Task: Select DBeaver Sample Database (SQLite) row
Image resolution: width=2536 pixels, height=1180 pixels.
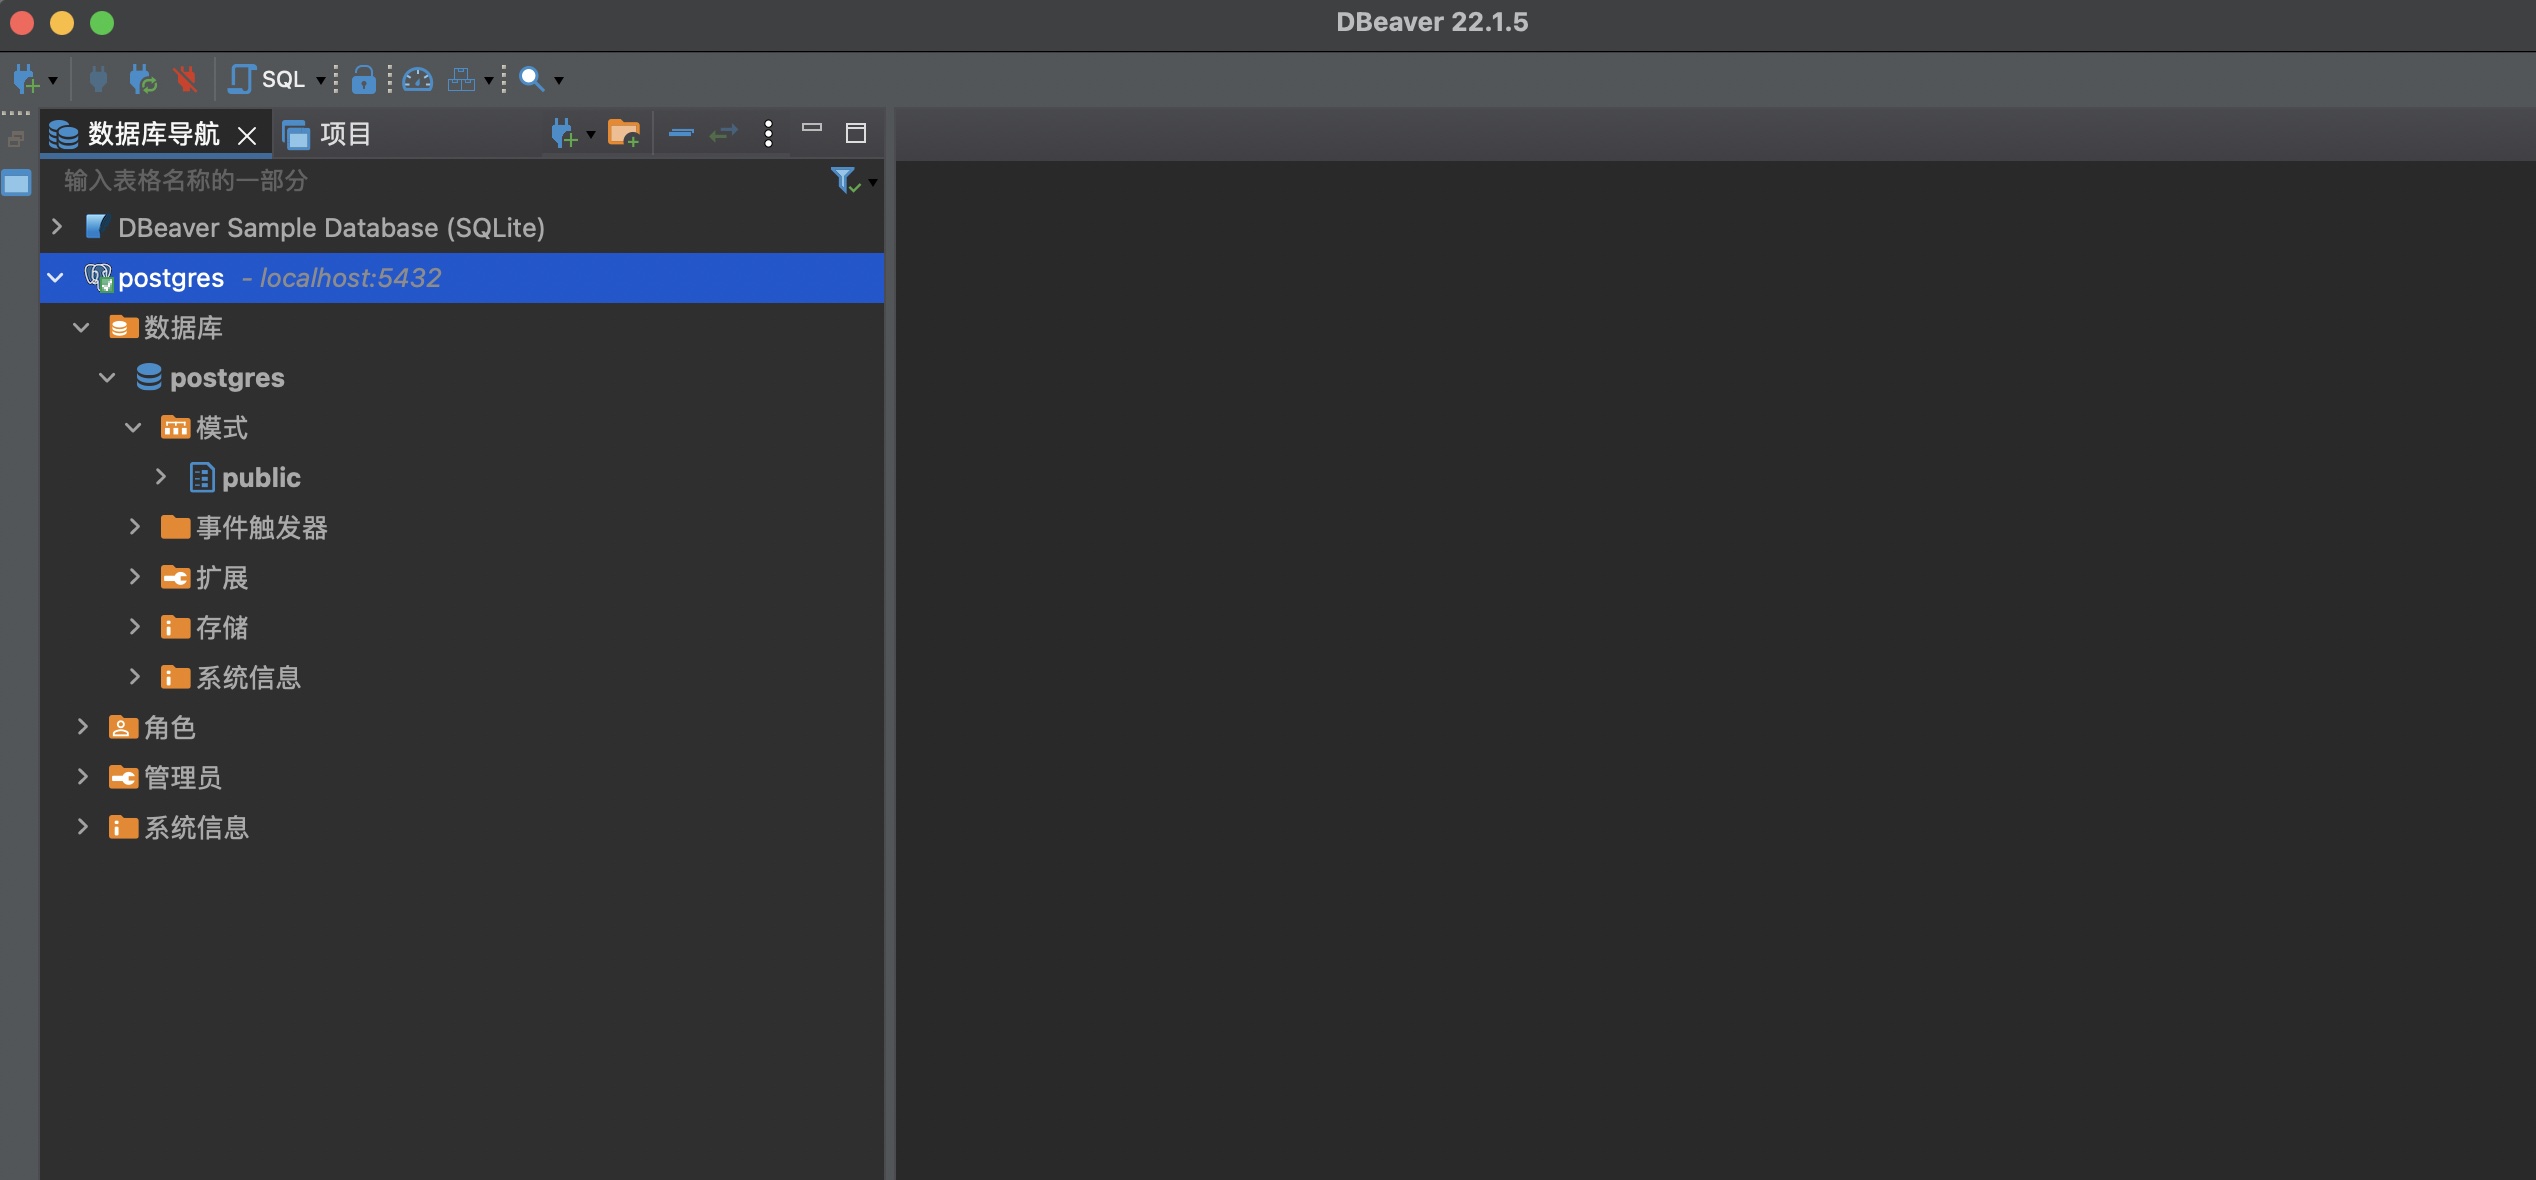Action: (462, 228)
